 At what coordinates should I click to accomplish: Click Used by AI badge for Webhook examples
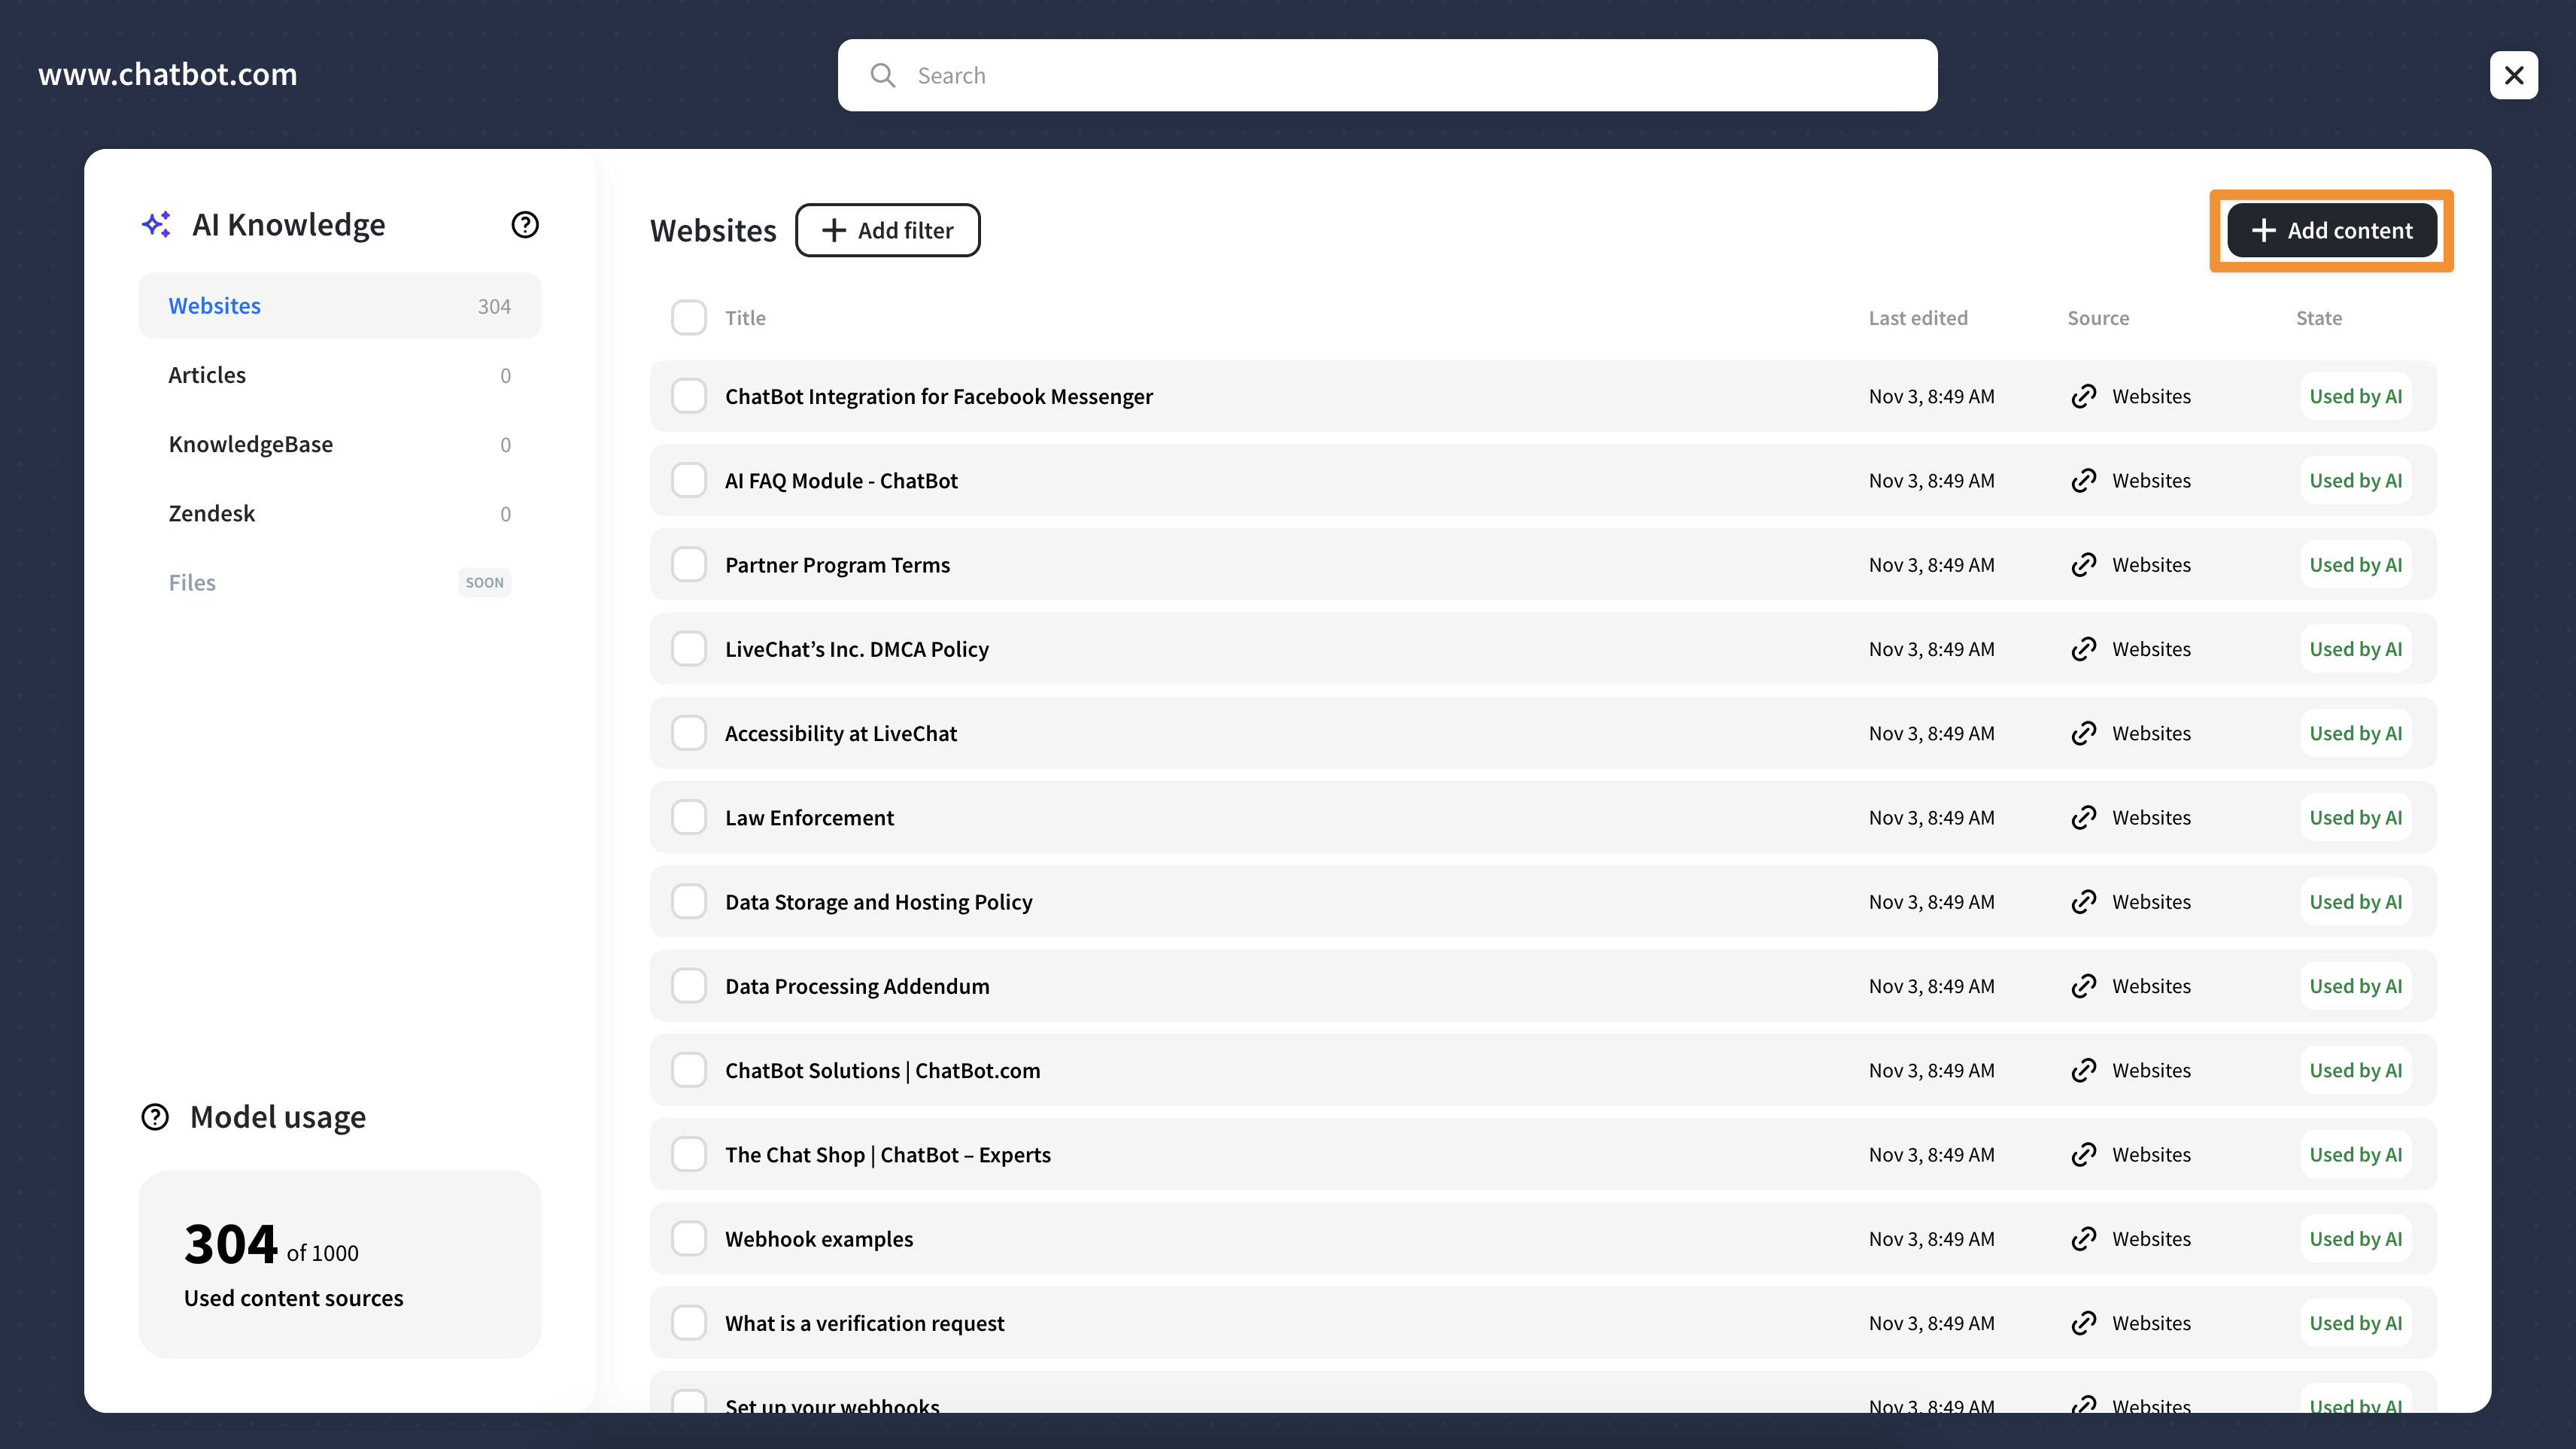[2355, 1239]
